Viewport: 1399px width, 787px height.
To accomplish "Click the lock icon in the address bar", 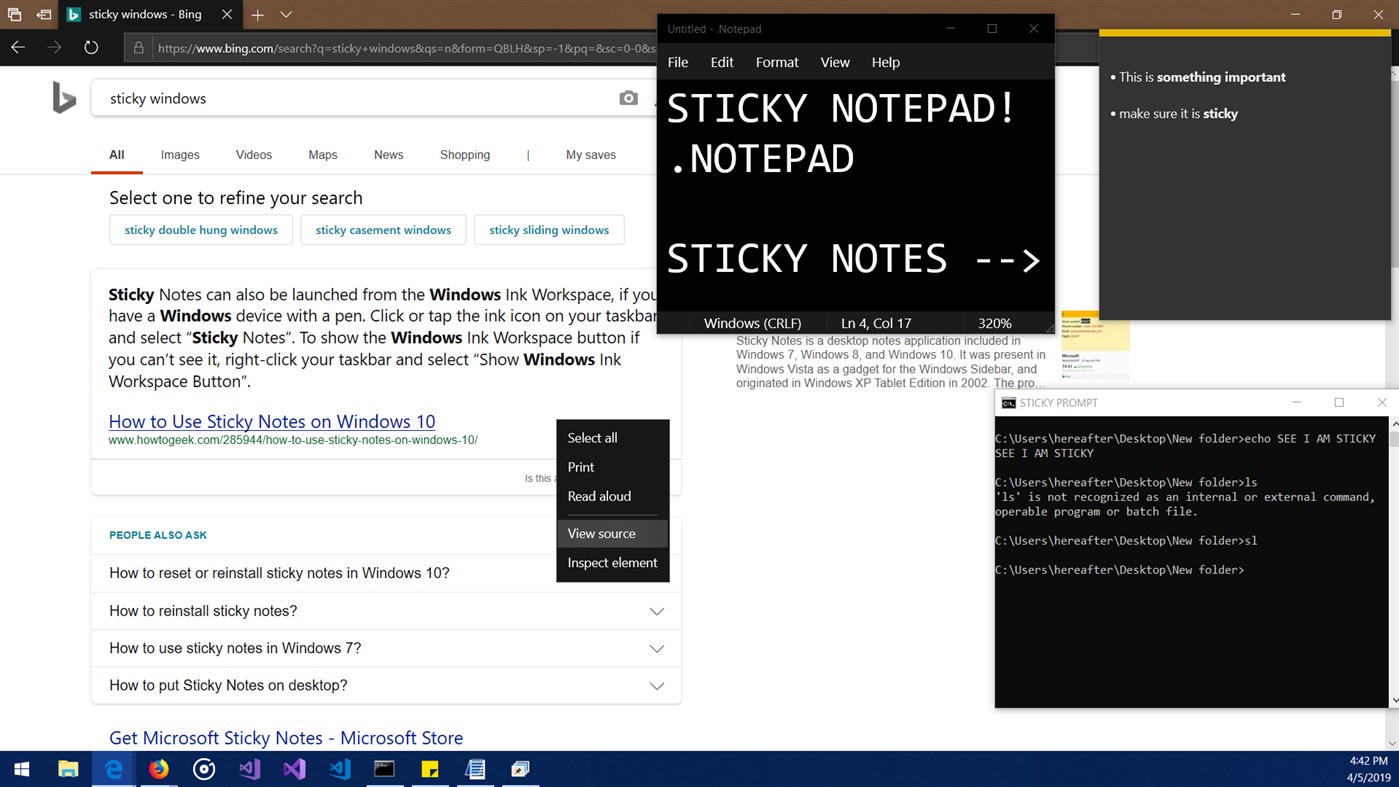I will click(x=137, y=47).
